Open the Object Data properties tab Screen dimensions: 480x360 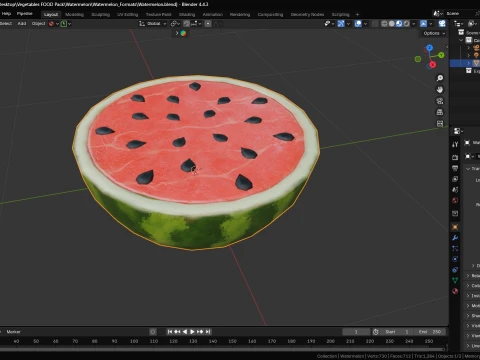tap(455, 280)
